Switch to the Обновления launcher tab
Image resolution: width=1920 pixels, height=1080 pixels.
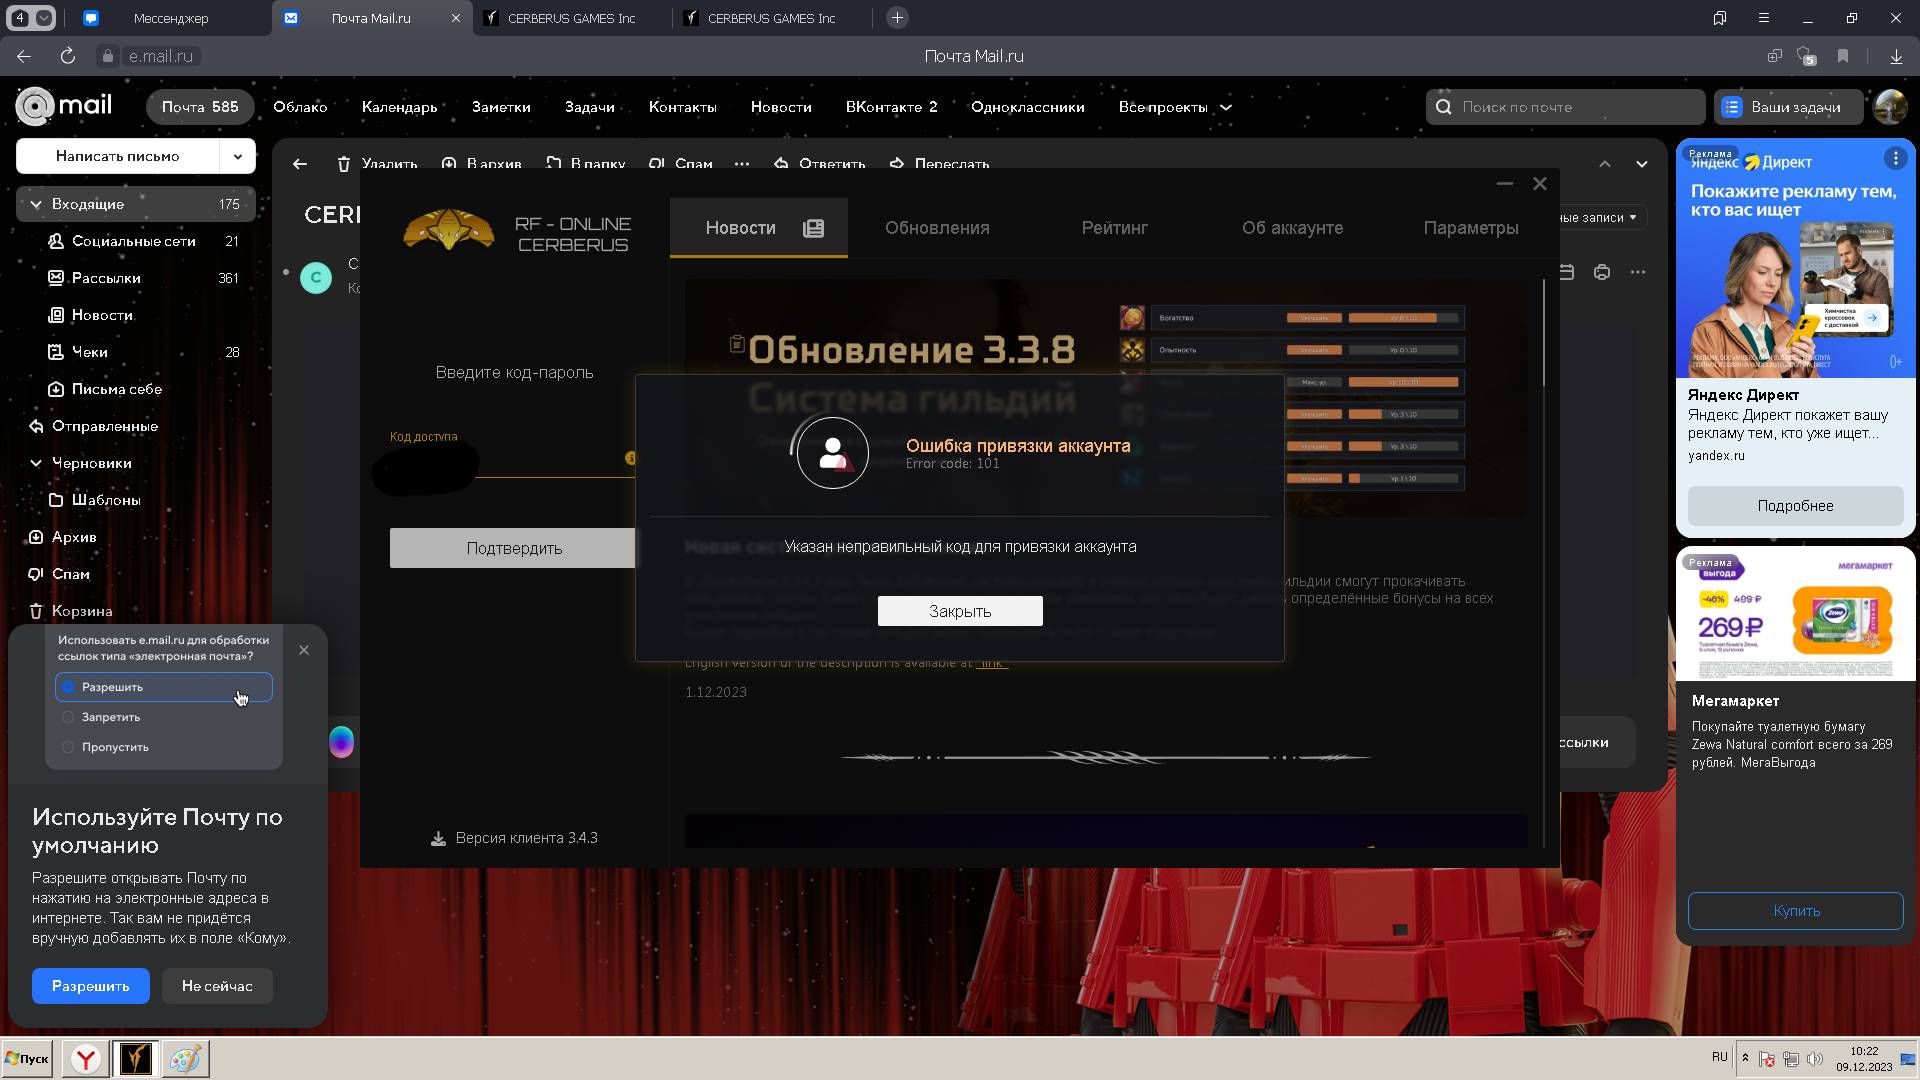pyautogui.click(x=937, y=228)
